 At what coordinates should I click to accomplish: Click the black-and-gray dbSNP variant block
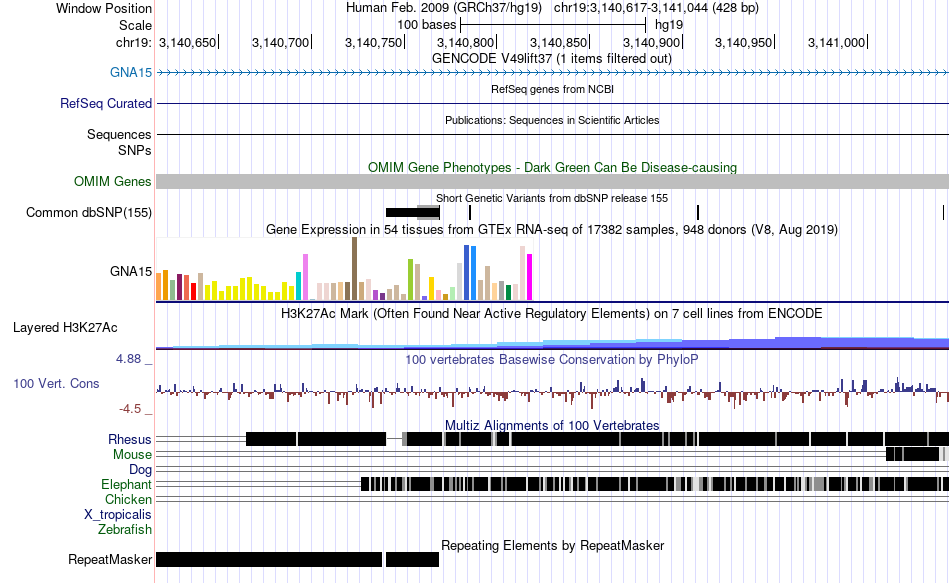(x=413, y=212)
